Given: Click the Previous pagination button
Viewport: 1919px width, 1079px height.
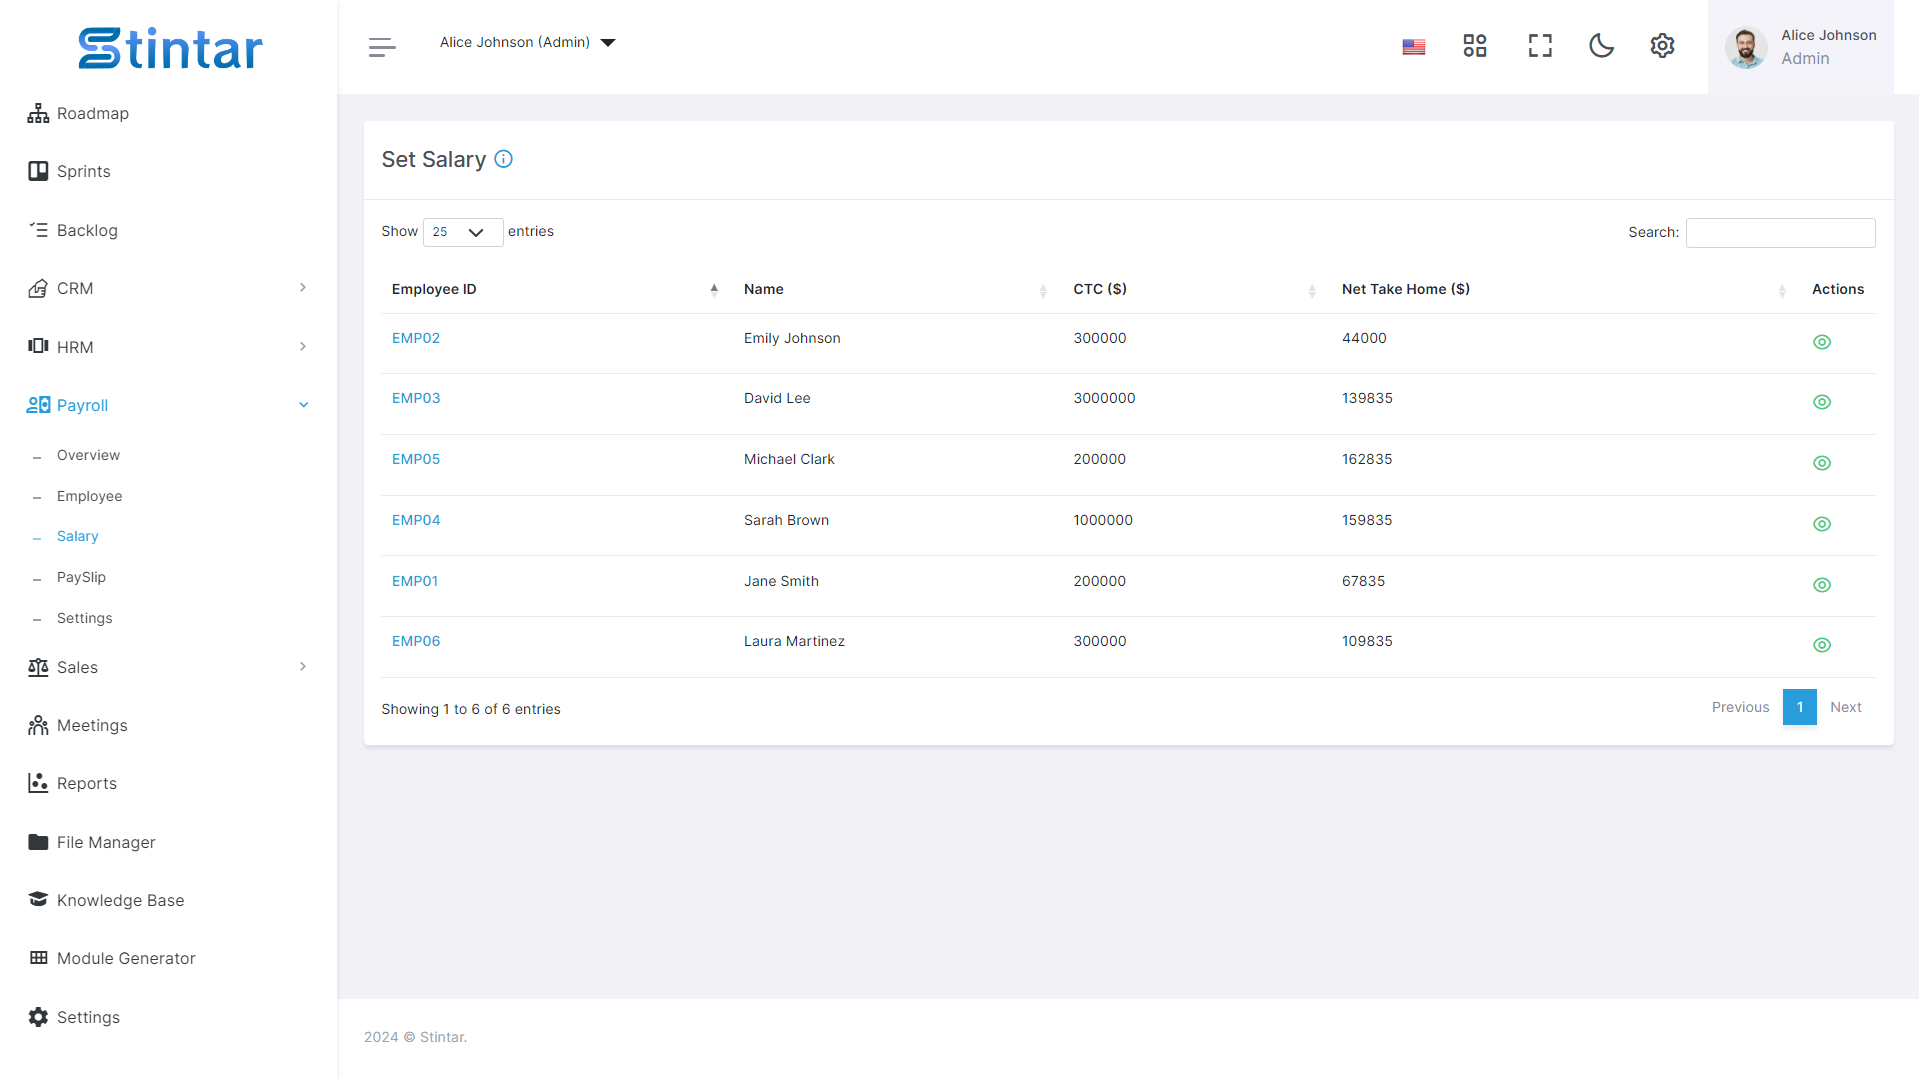Looking at the screenshot, I should coord(1740,707).
